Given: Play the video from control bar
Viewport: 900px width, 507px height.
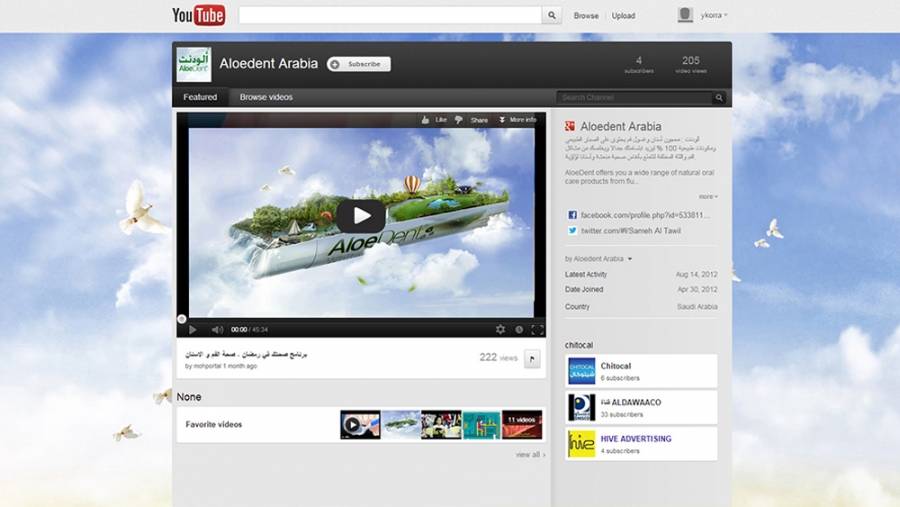Looking at the screenshot, I should (x=193, y=330).
